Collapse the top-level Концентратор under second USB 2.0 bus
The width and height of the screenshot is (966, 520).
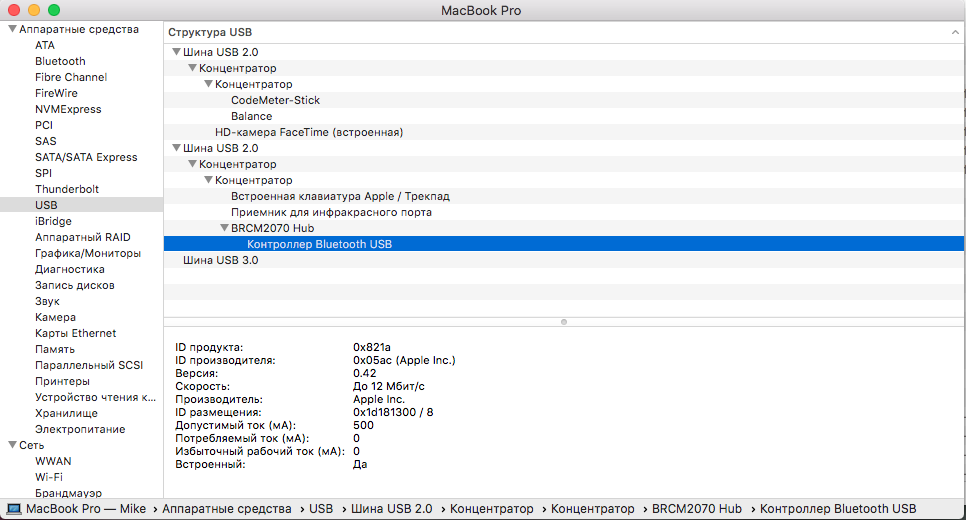pyautogui.click(x=192, y=164)
